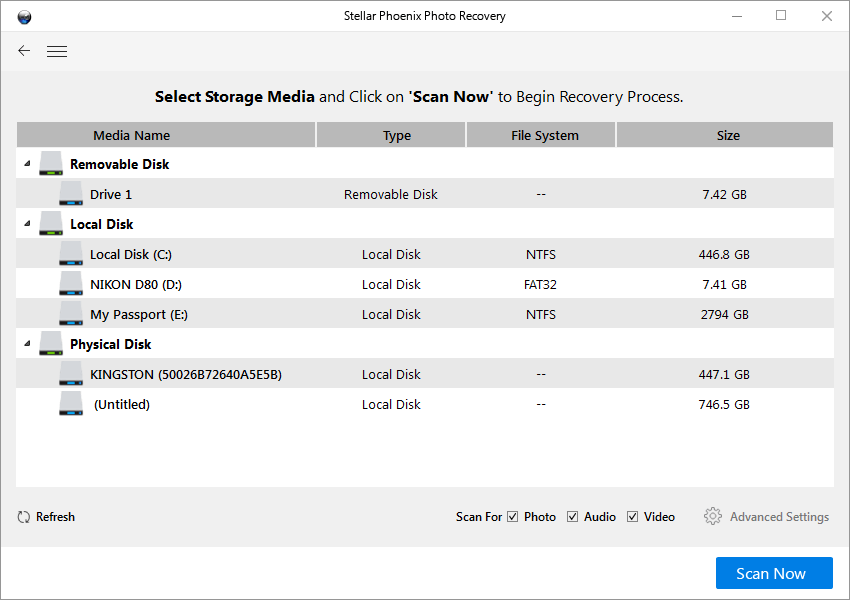Collapse the Removable Disk group

coord(27,164)
